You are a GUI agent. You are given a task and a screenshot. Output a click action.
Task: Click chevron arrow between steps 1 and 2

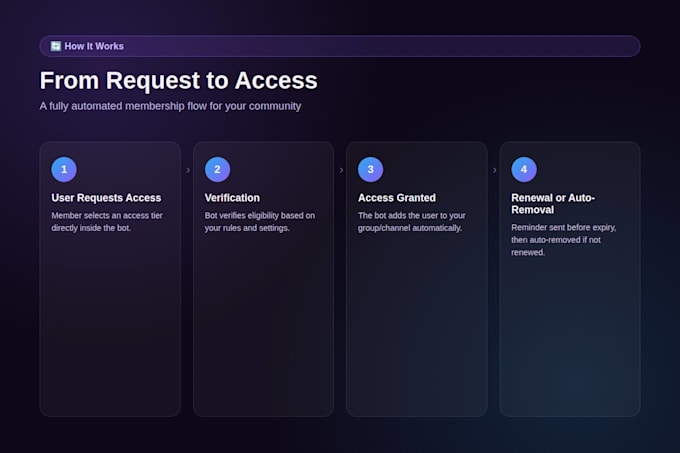pos(188,170)
